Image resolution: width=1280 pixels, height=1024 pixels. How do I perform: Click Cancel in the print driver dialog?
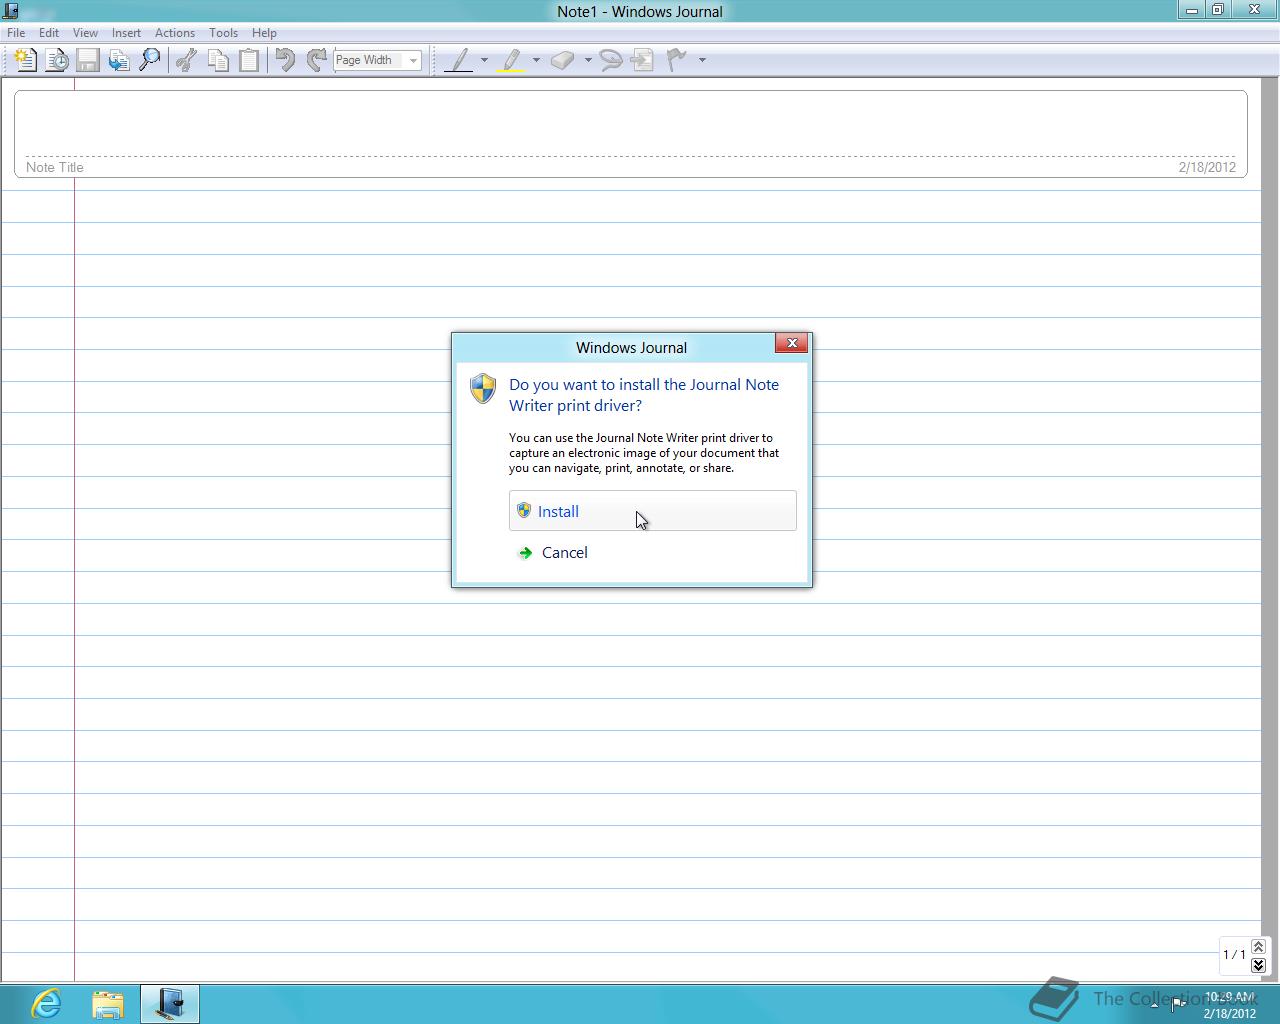click(x=653, y=553)
